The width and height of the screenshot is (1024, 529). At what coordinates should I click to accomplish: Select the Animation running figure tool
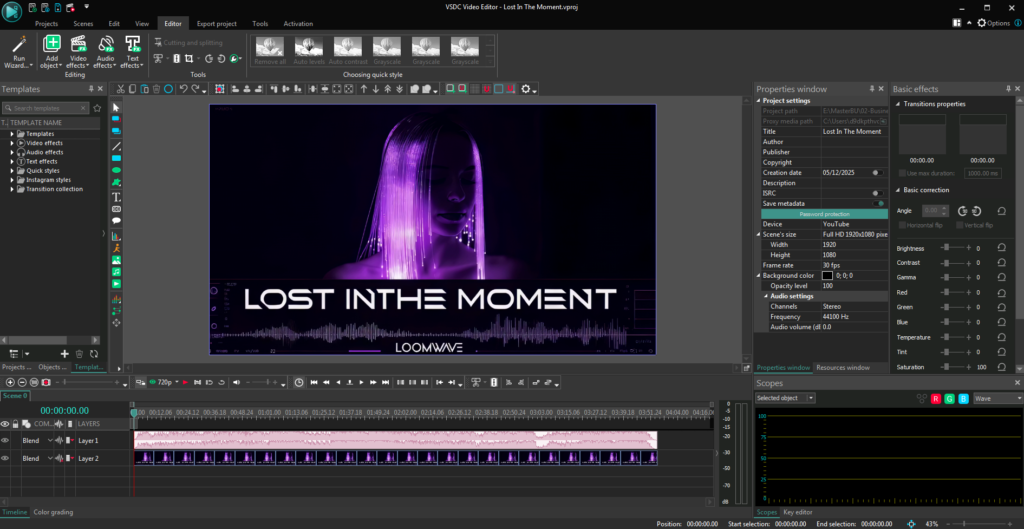pos(116,248)
